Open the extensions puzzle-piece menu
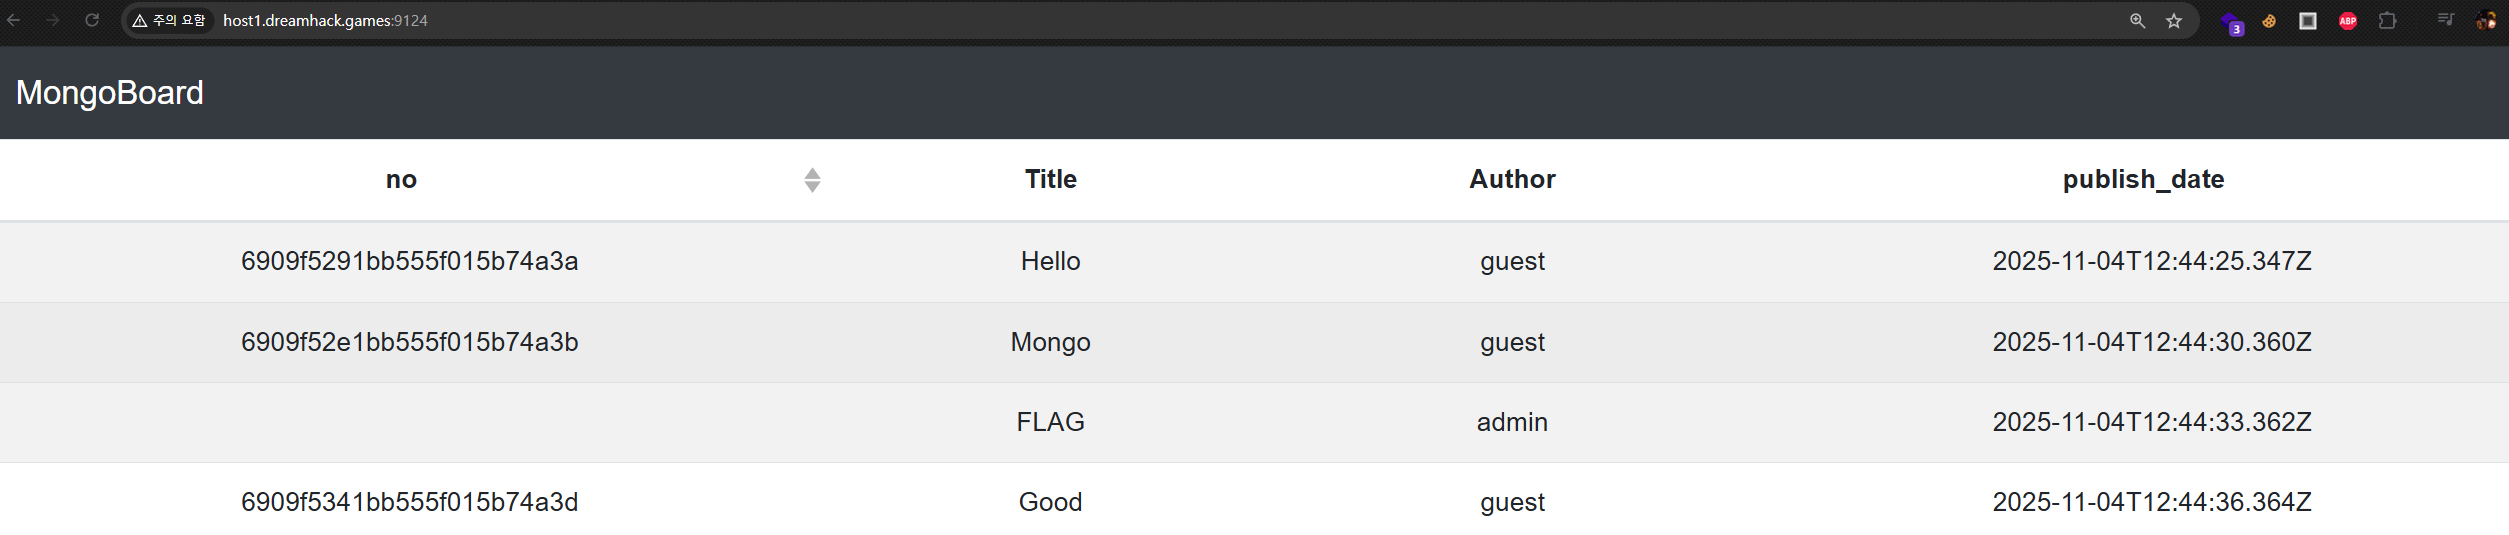 (2388, 21)
